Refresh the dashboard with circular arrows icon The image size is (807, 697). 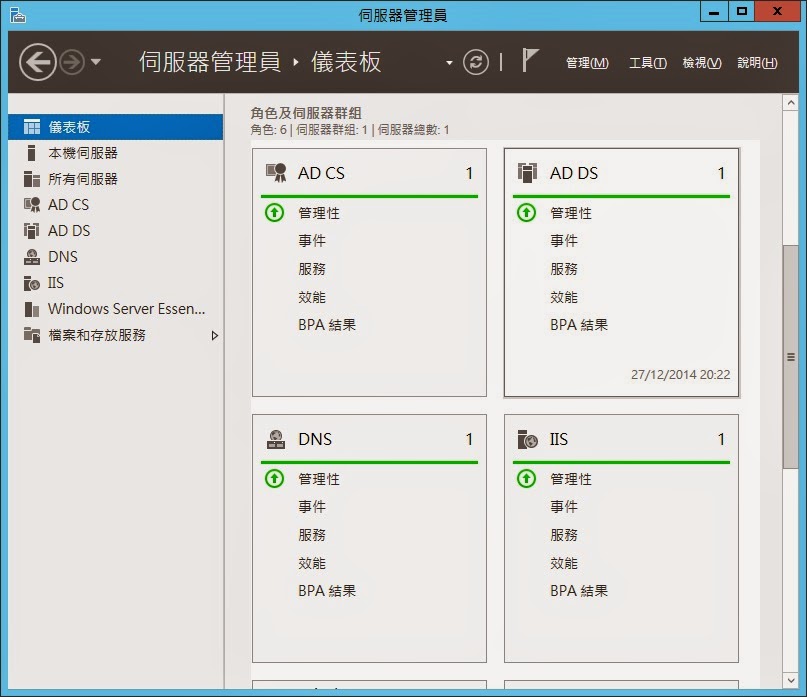click(x=476, y=62)
